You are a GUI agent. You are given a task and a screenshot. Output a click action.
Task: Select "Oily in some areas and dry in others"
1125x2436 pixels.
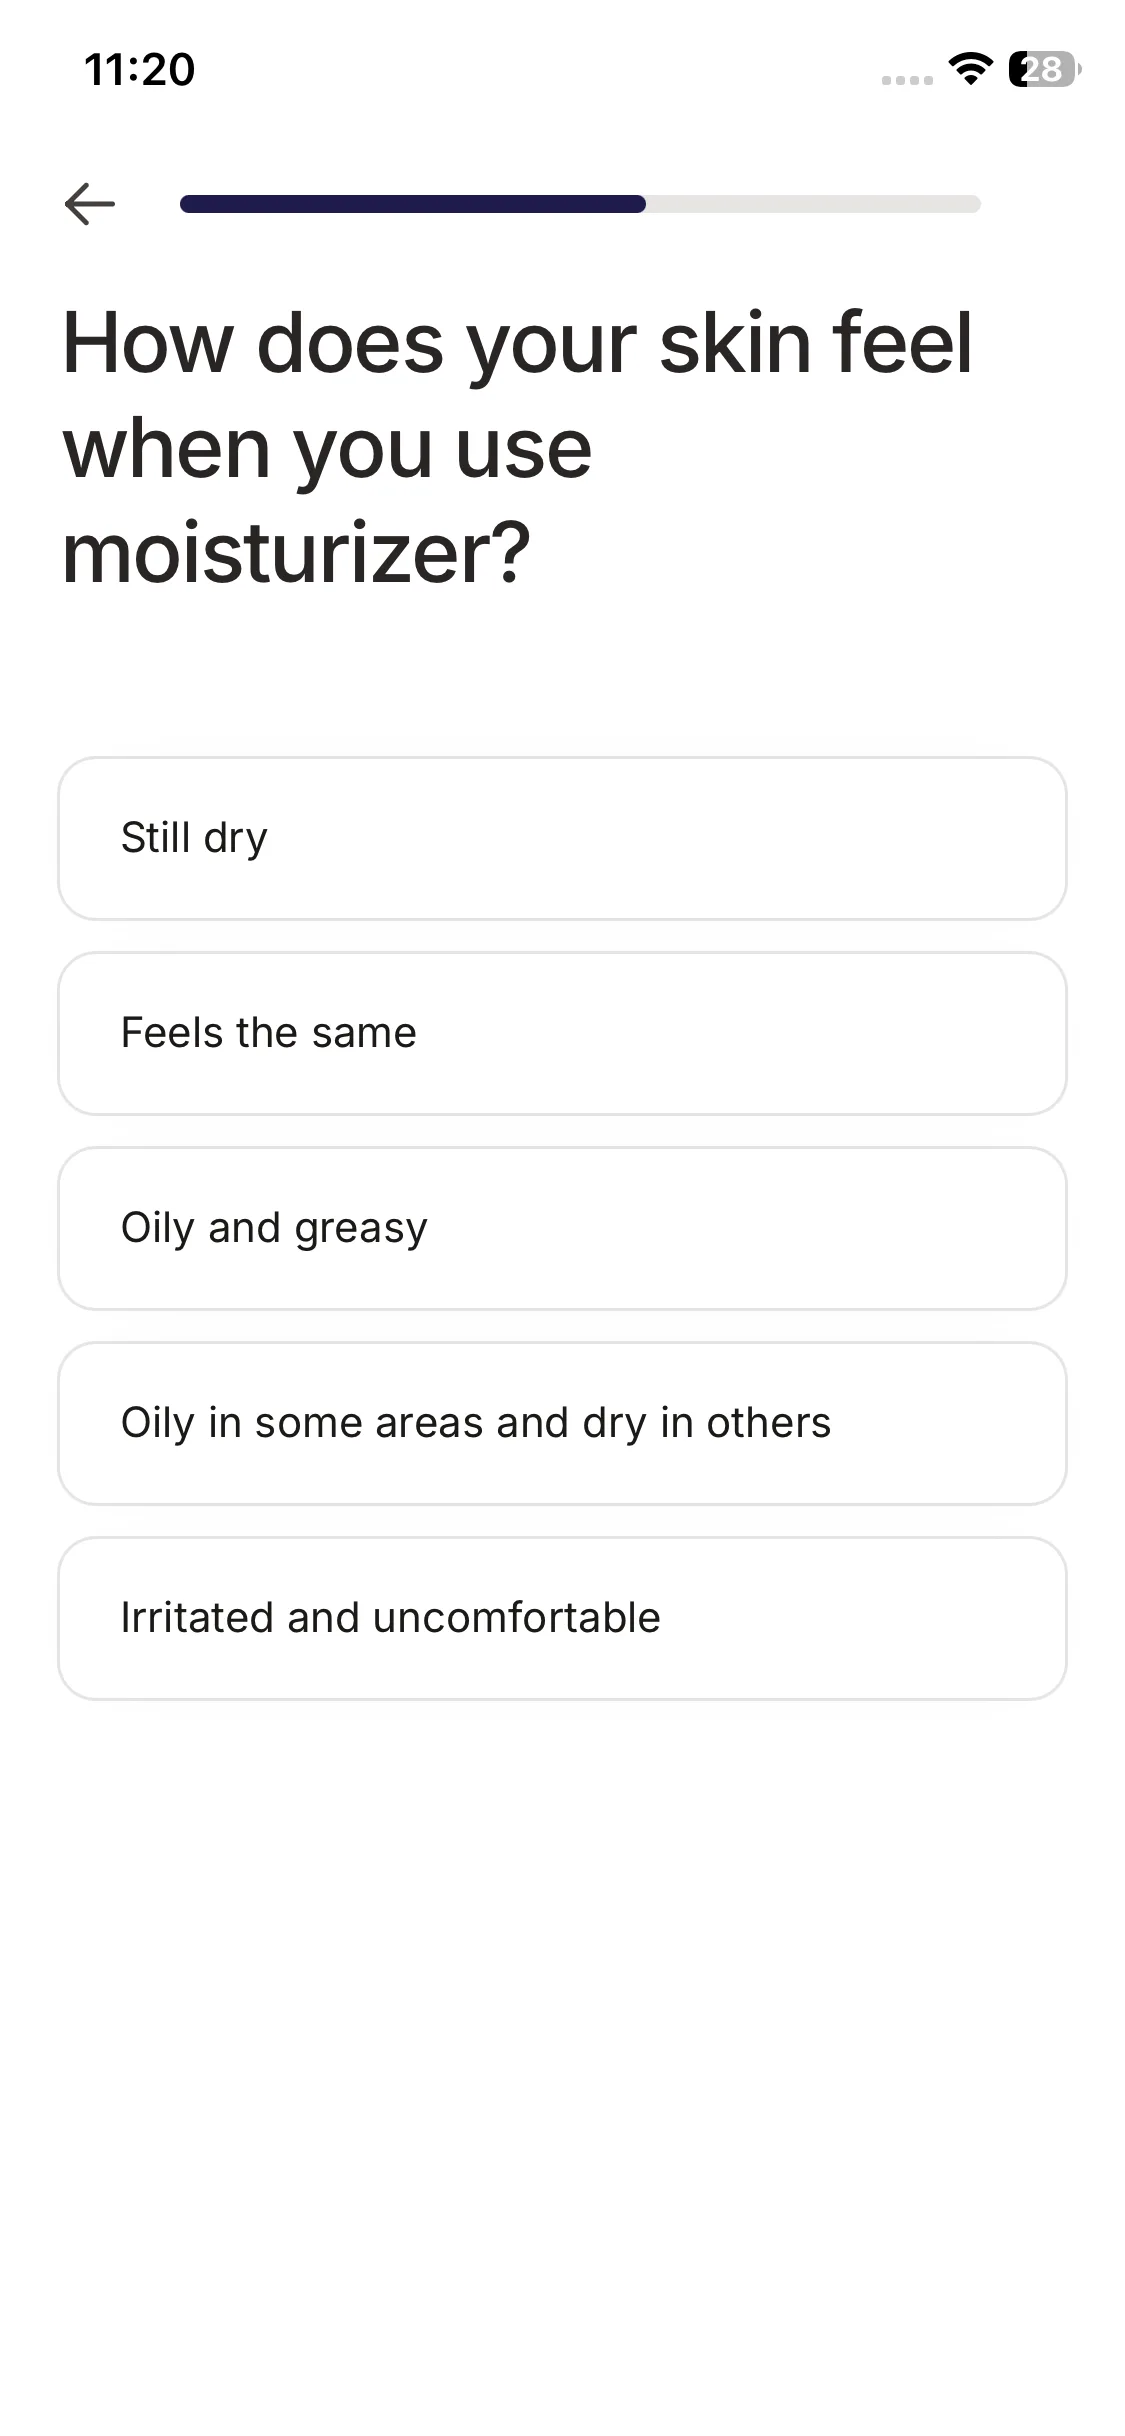point(562,1423)
